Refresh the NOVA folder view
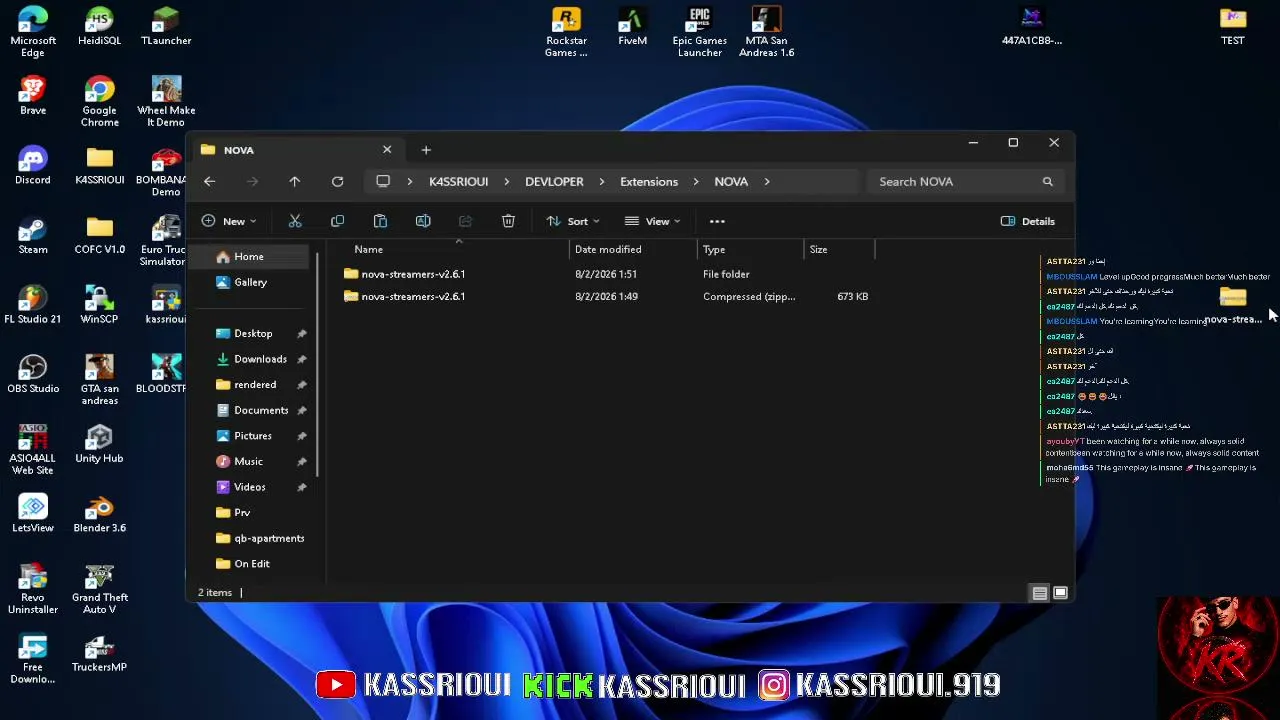 click(x=338, y=181)
